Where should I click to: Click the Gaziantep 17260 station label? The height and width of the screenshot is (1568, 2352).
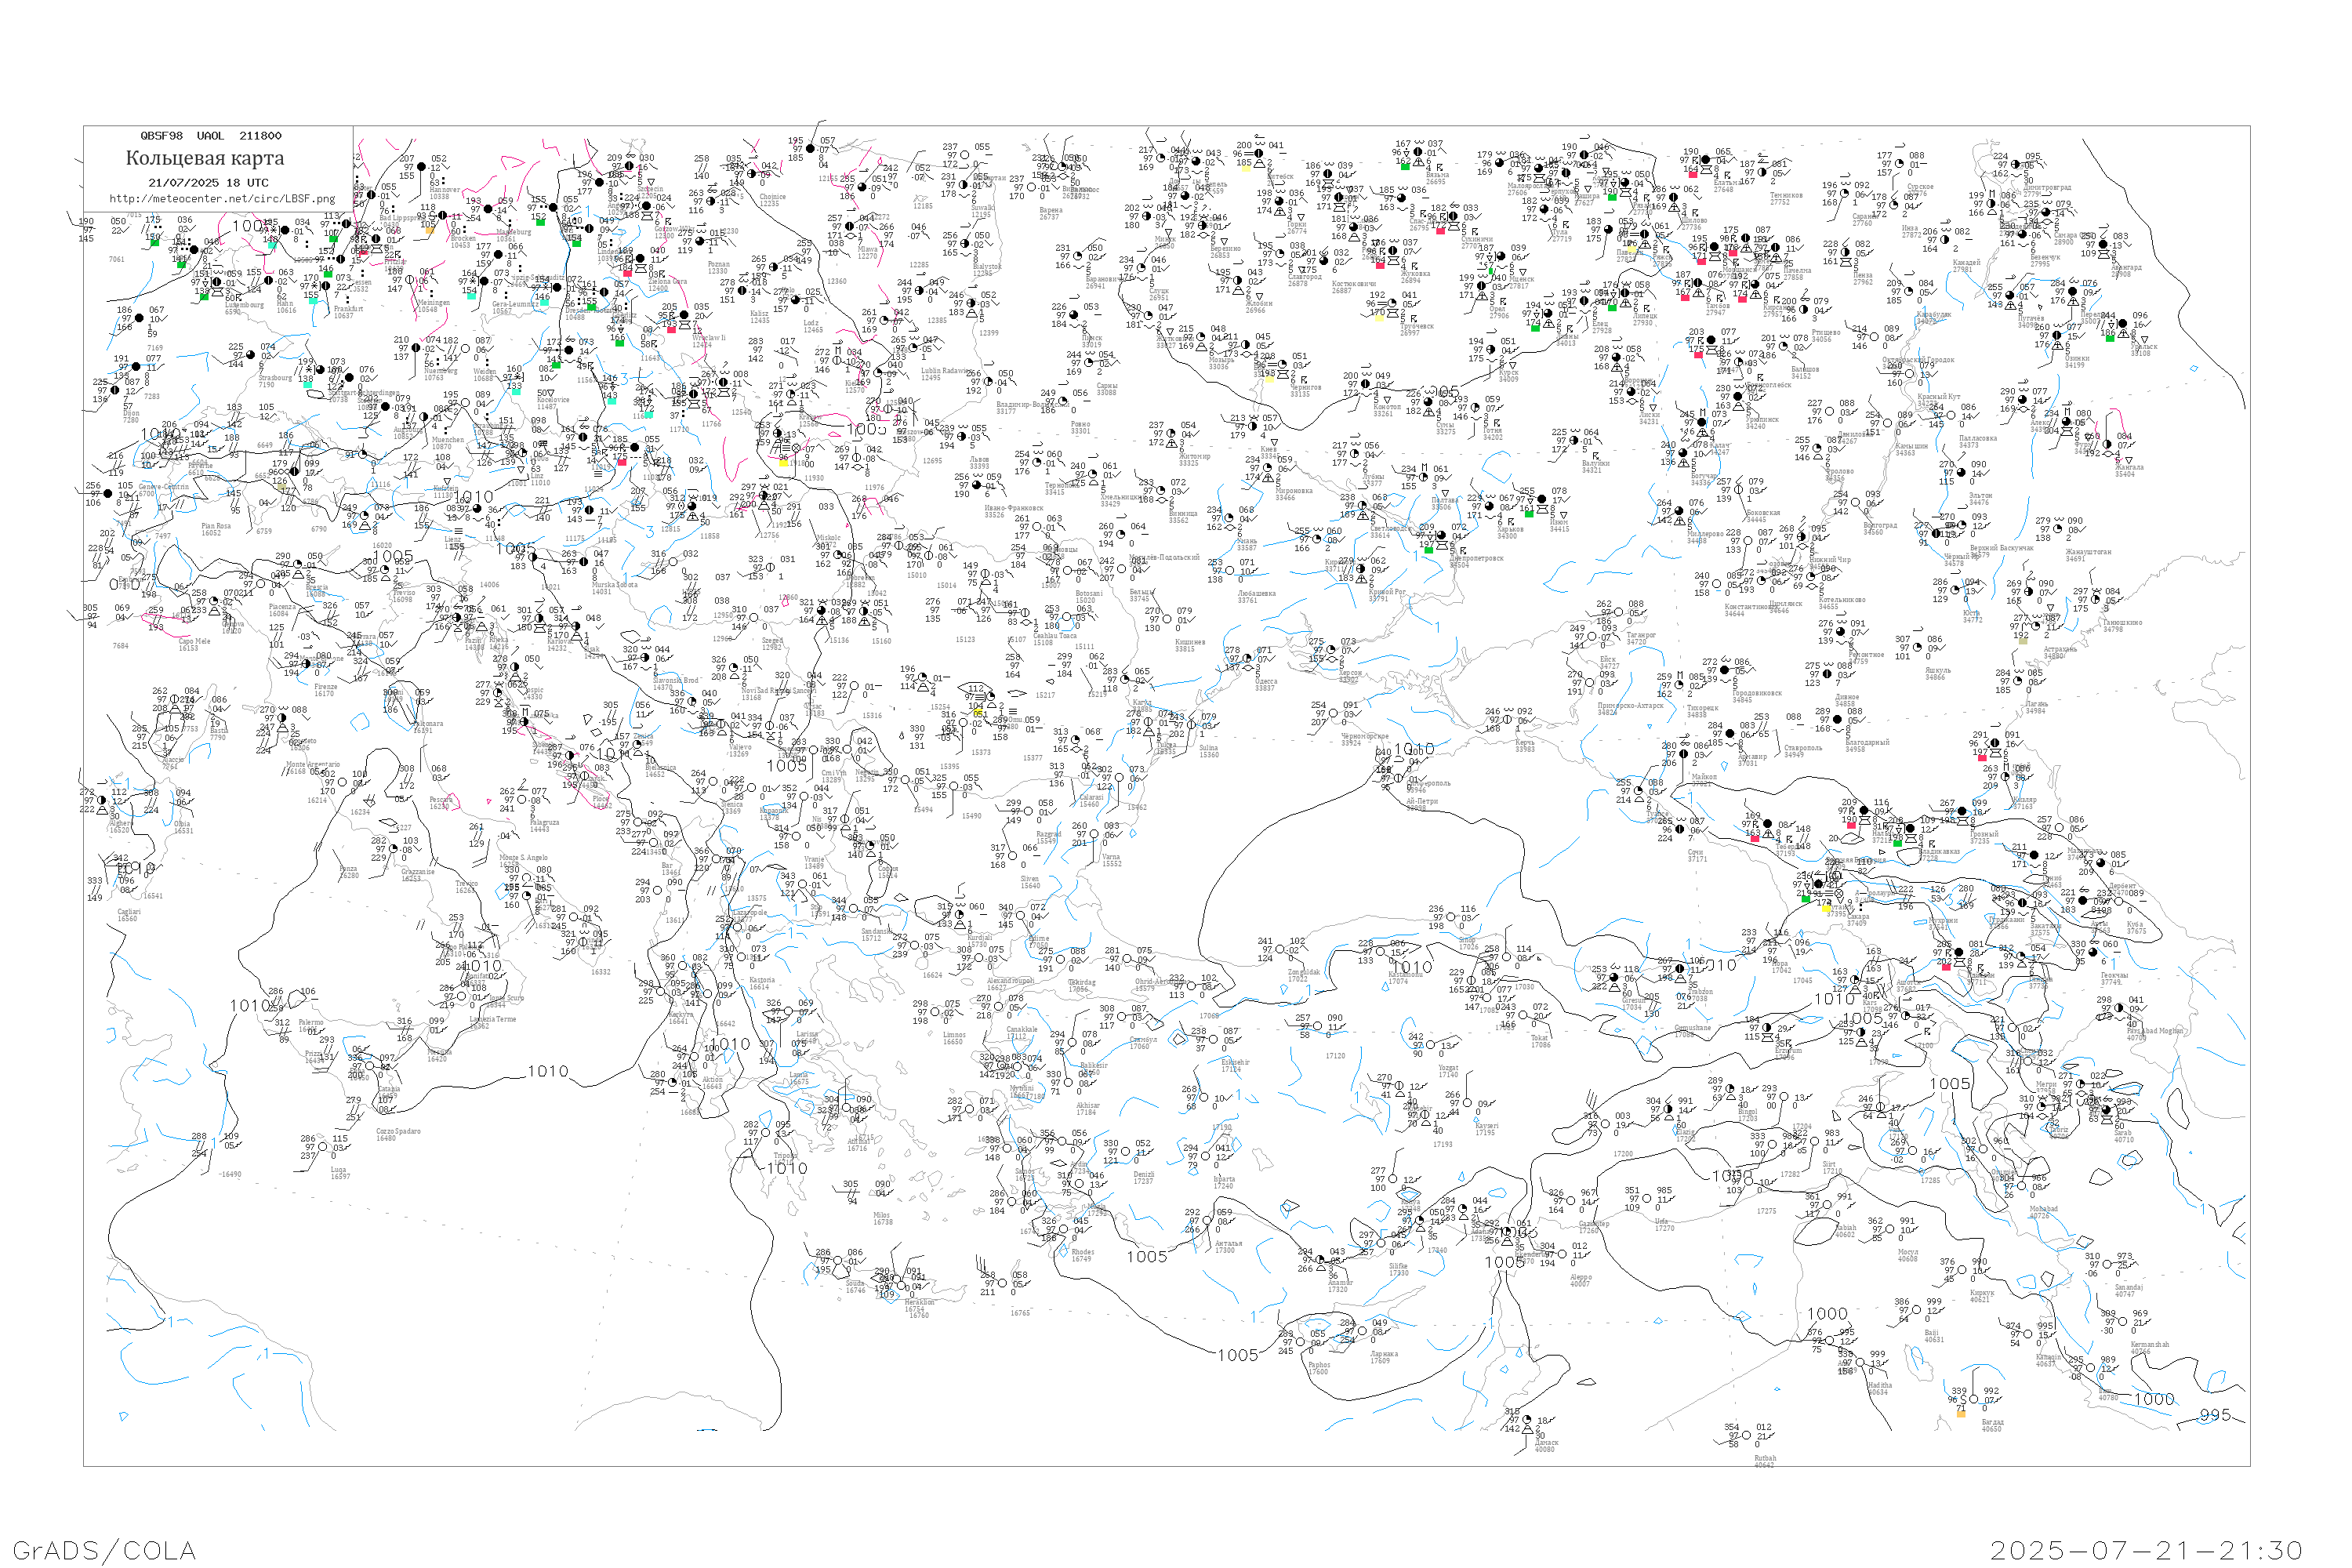click(x=1594, y=1227)
